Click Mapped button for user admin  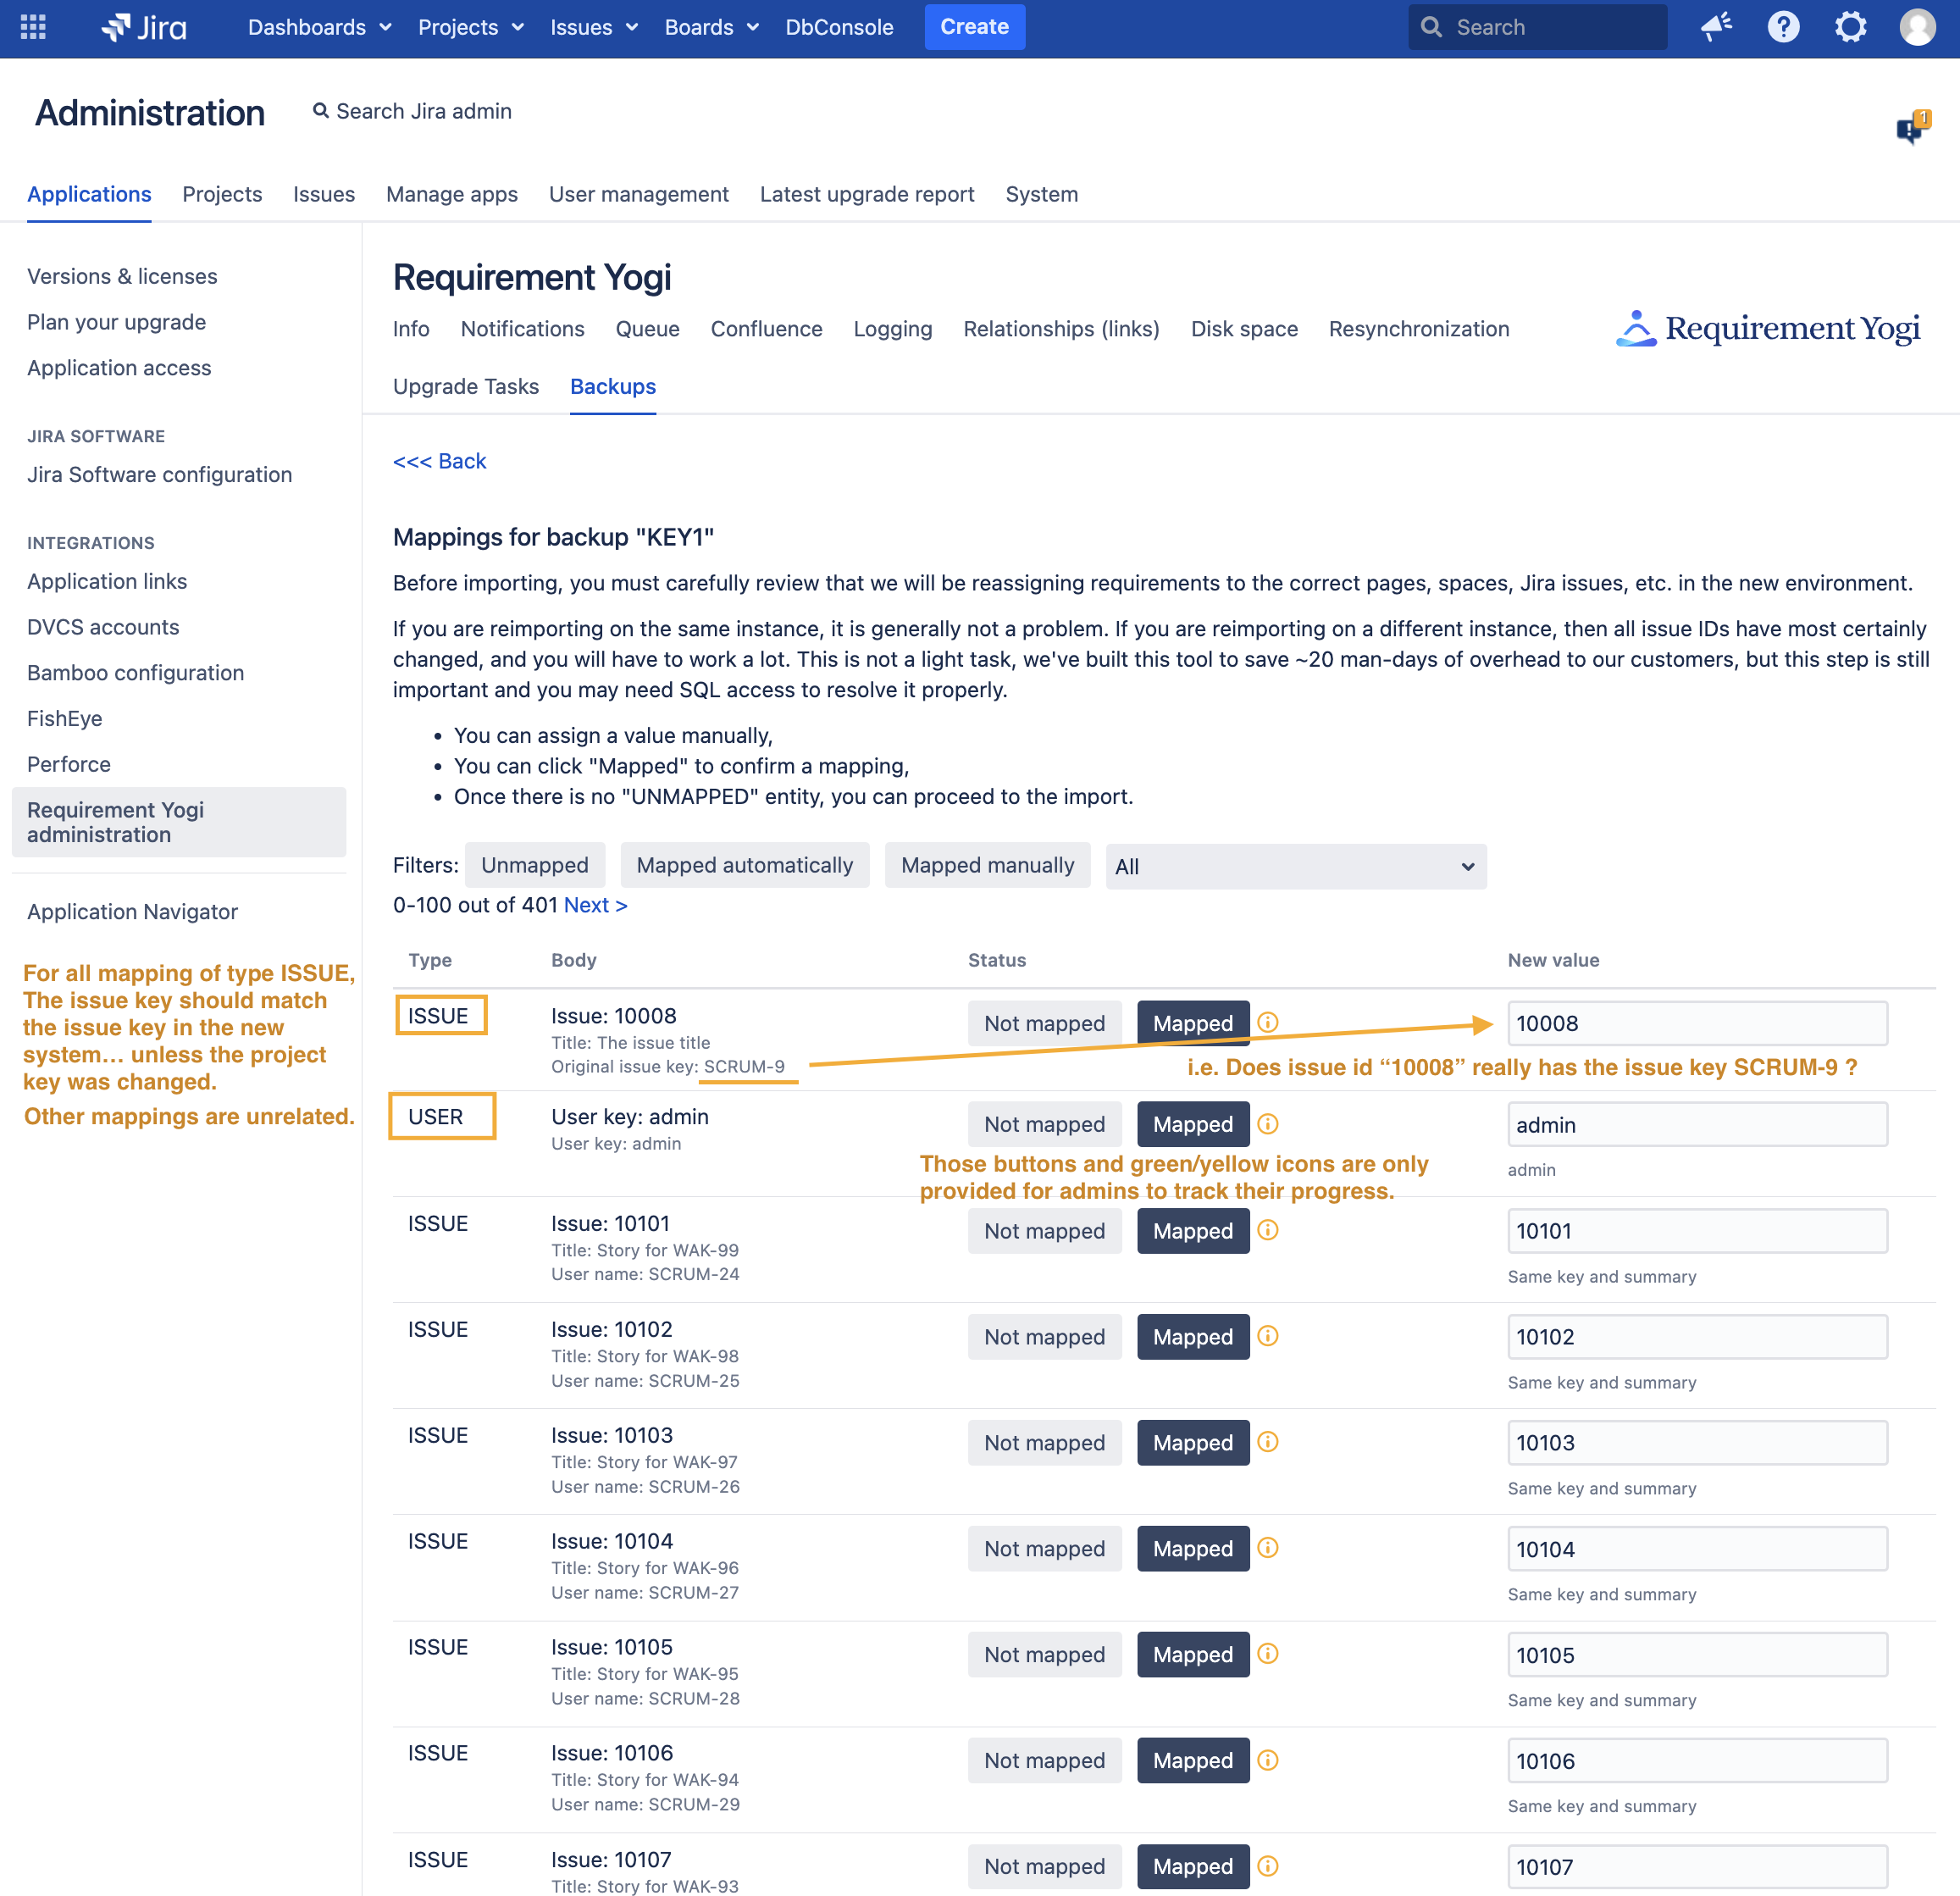[x=1192, y=1124]
